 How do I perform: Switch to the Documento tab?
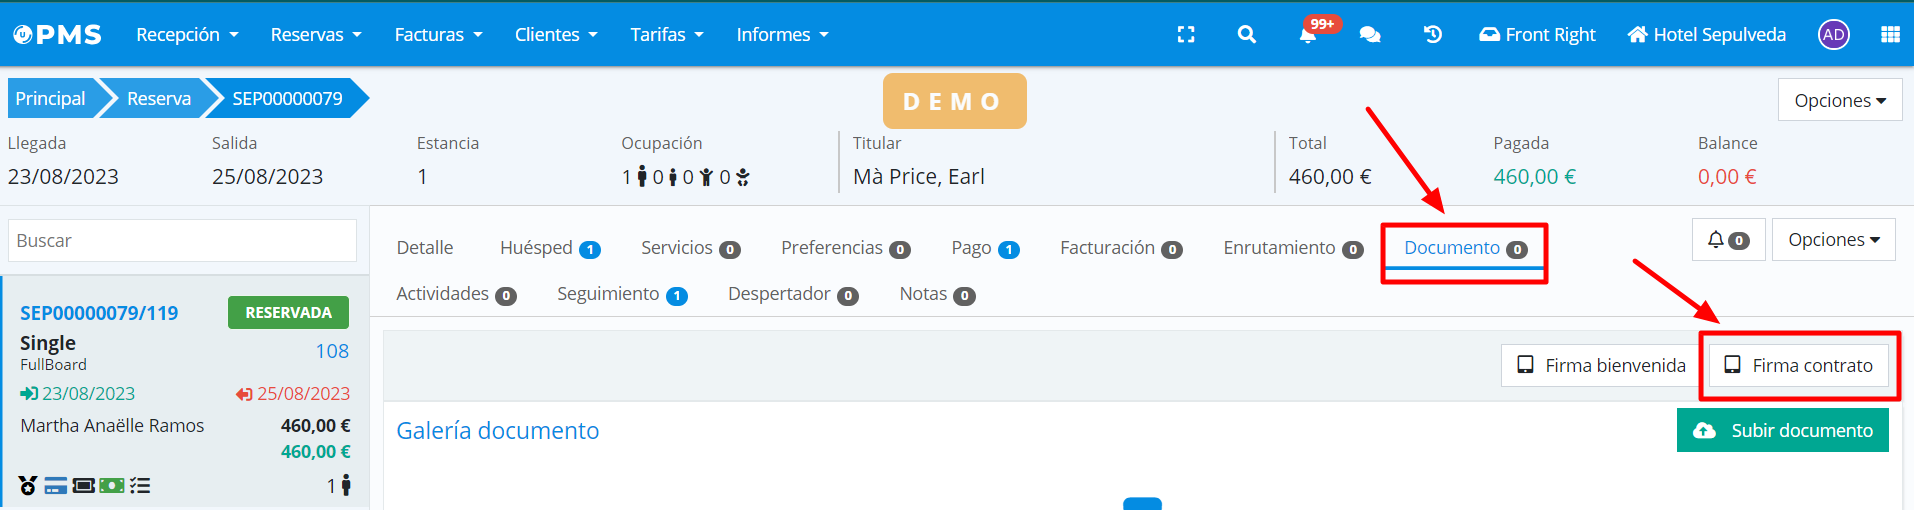pyautogui.click(x=1464, y=248)
